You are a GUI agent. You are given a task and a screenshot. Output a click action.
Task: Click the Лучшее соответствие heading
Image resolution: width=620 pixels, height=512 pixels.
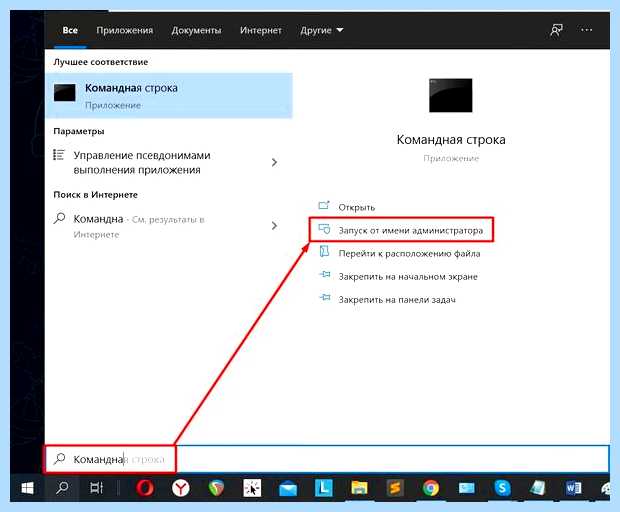click(101, 62)
